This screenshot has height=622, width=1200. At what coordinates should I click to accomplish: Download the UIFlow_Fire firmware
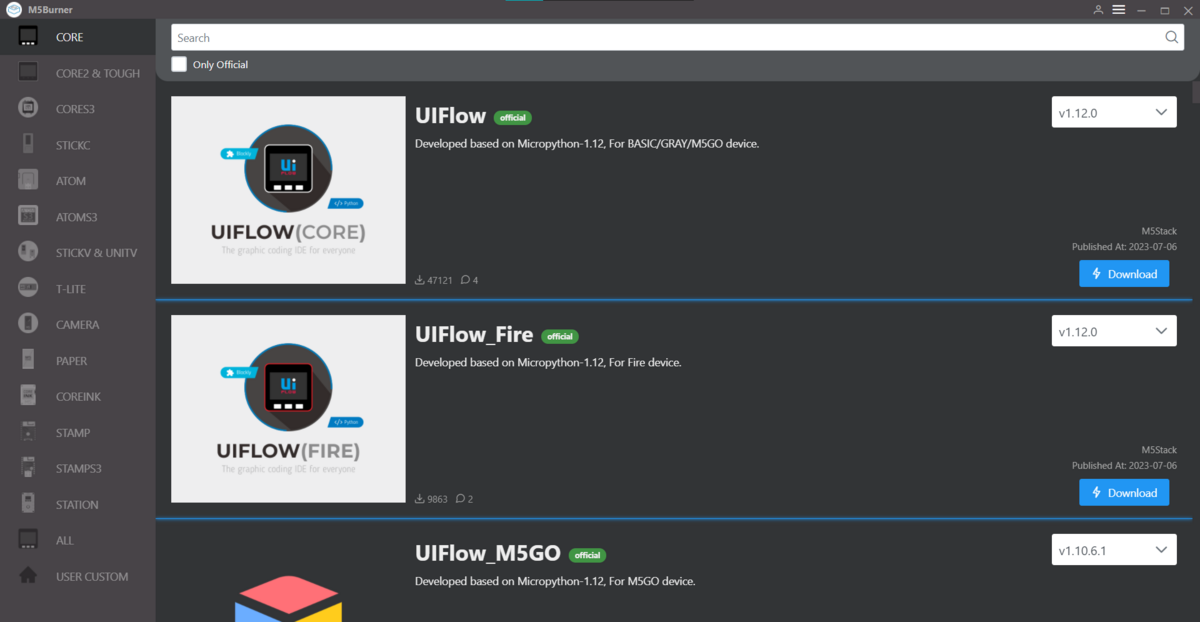pos(1124,493)
